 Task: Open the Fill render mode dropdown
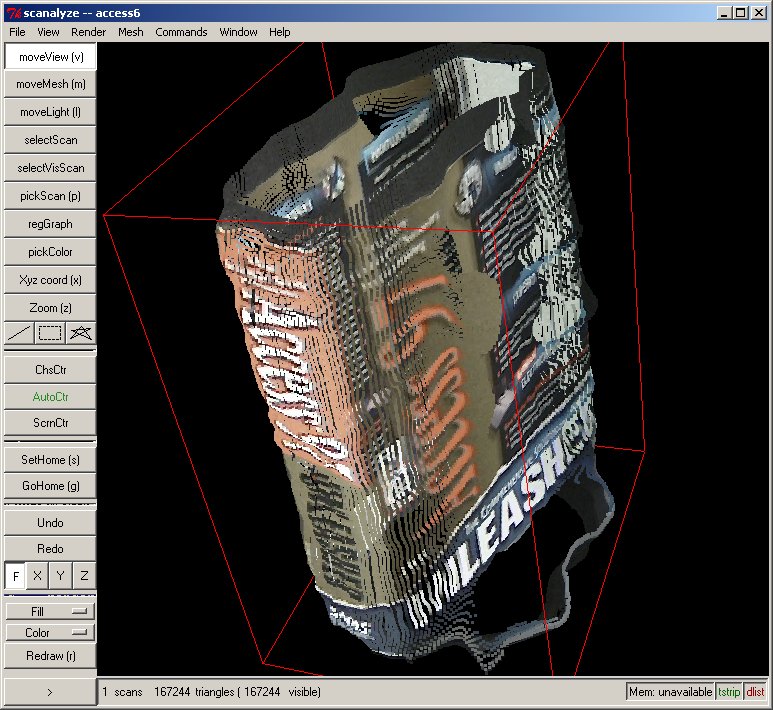[50, 611]
